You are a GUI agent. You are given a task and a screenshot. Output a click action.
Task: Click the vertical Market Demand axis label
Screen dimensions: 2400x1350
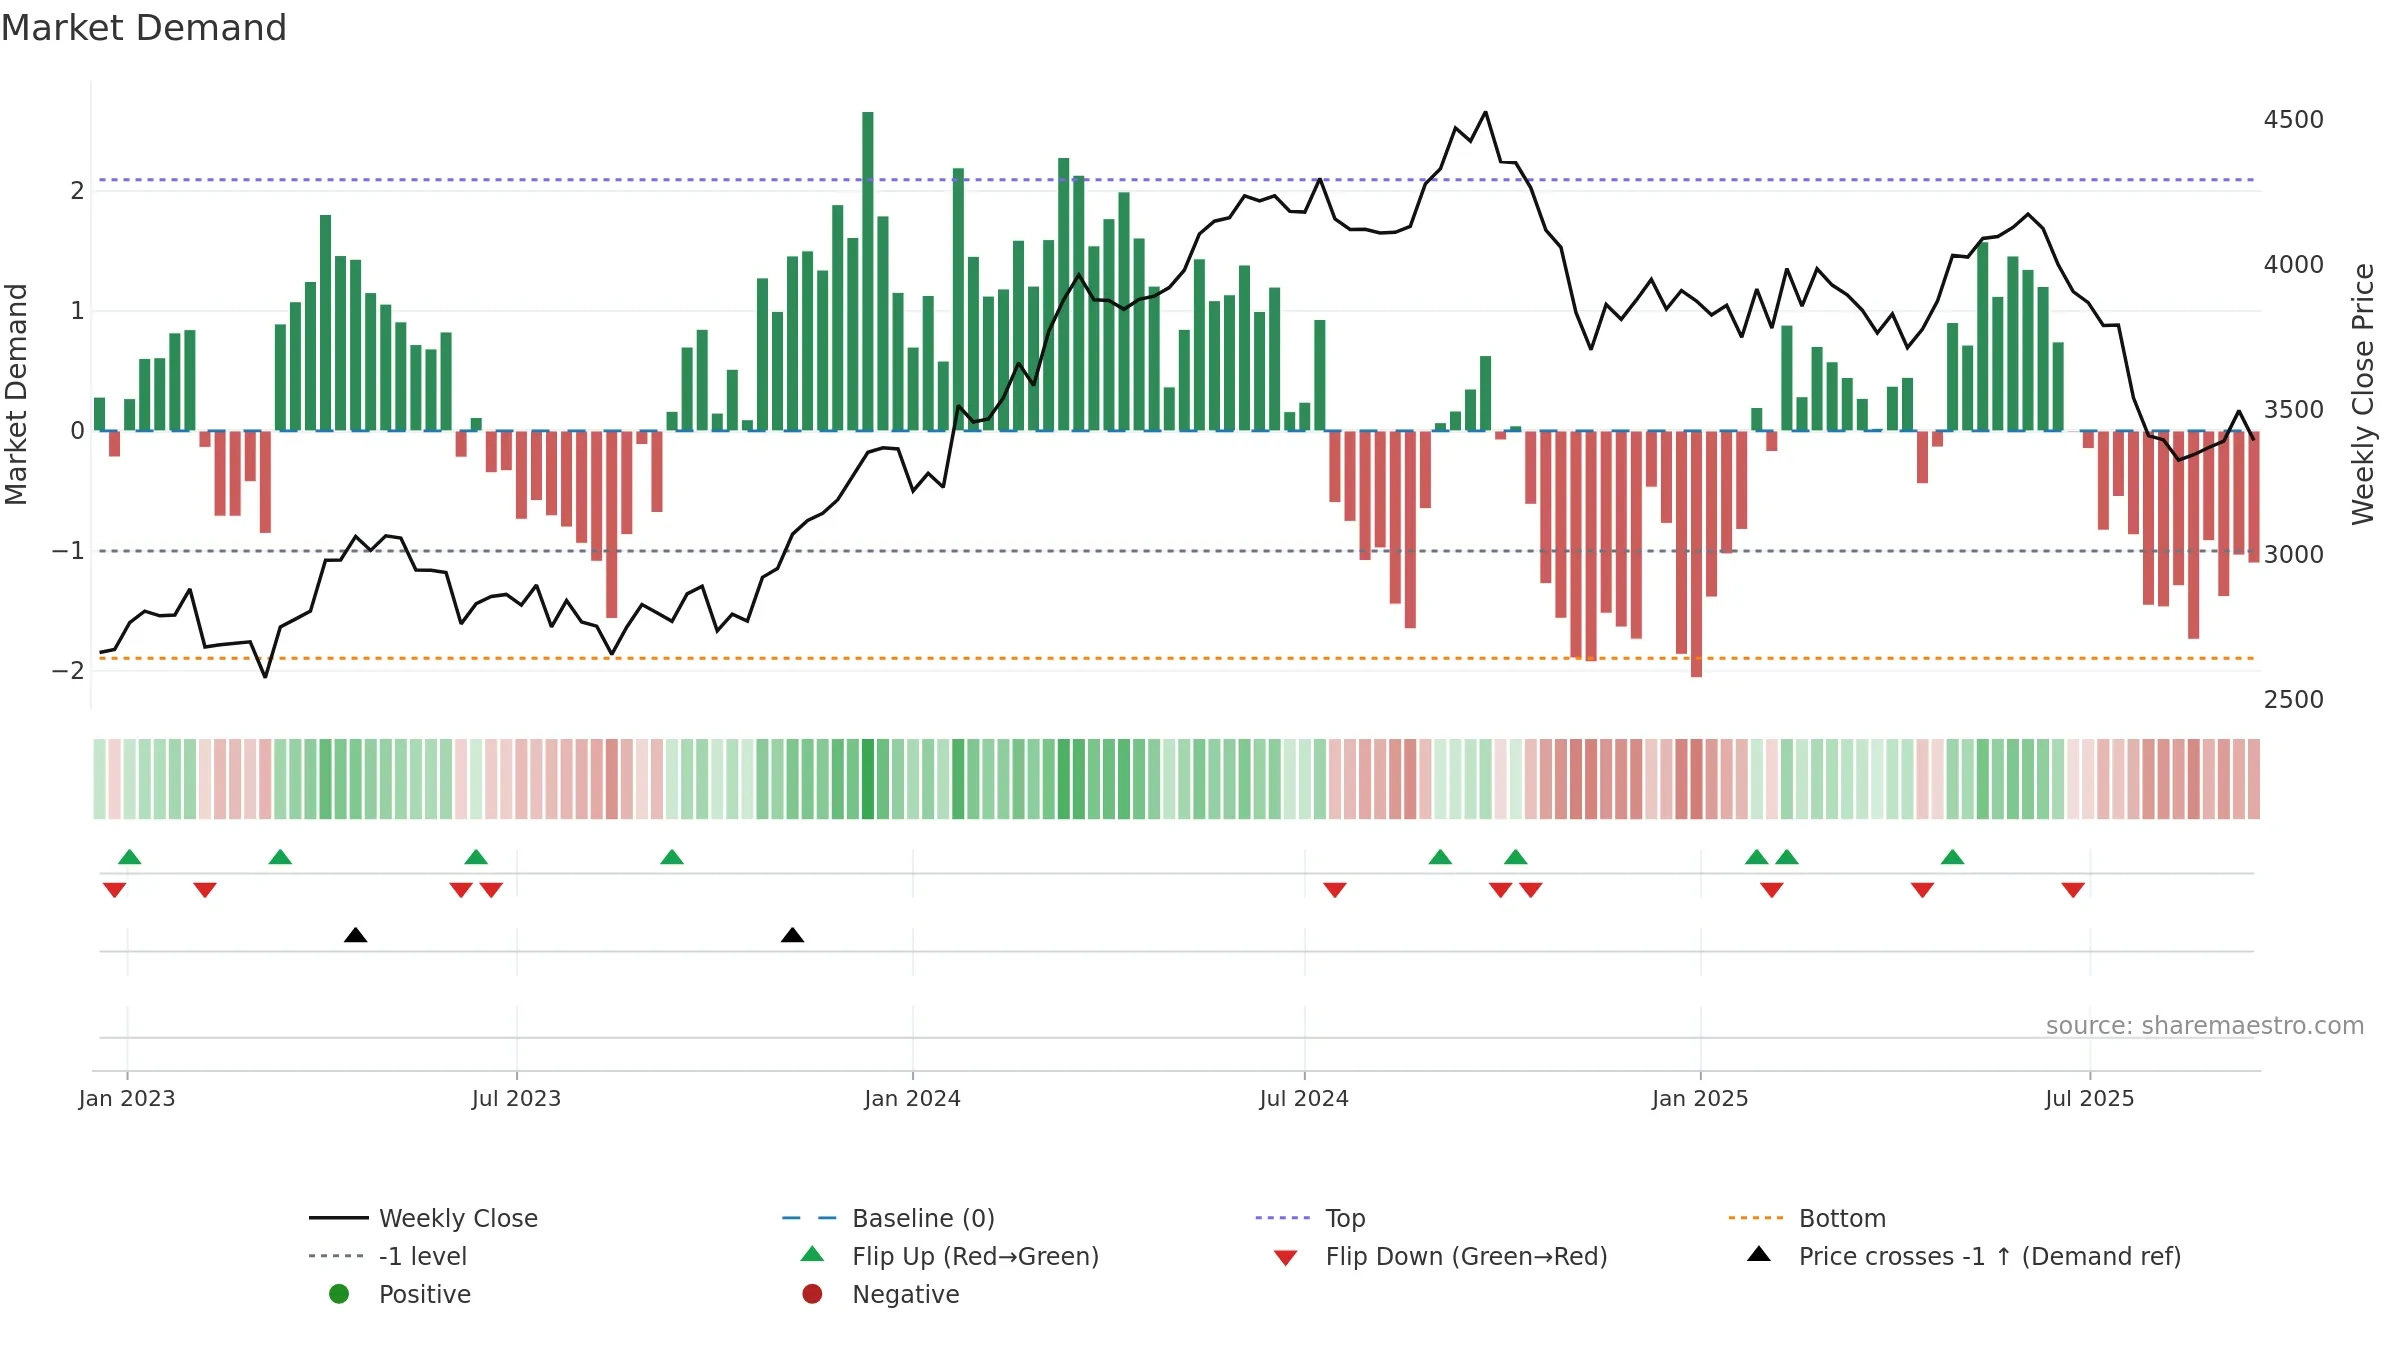click(x=16, y=394)
